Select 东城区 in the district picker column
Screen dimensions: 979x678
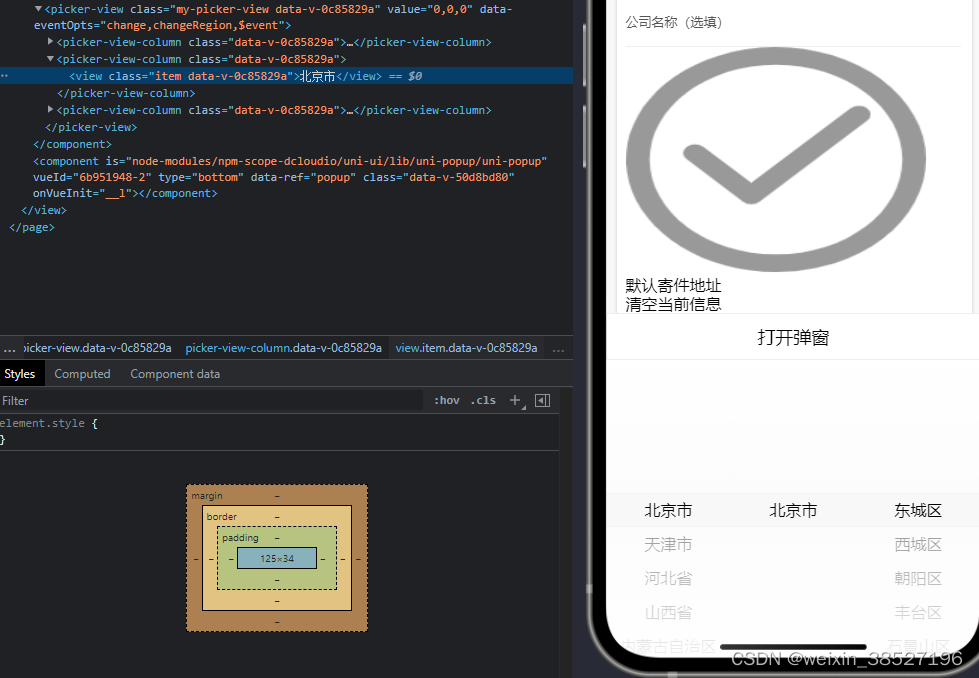pyautogui.click(x=917, y=510)
